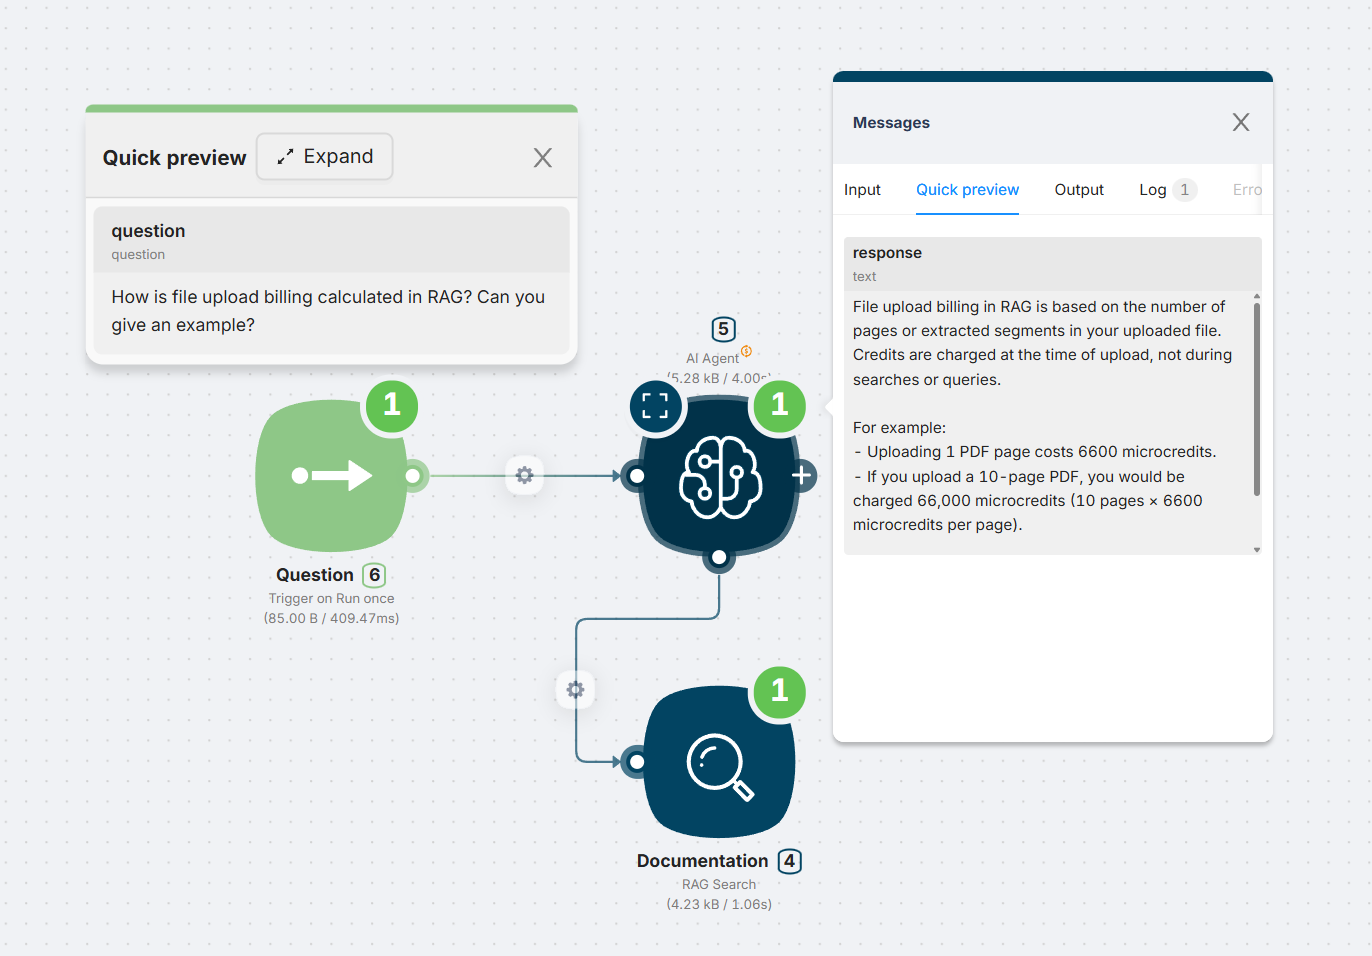
Task: Click the green Question trigger node
Action: (x=330, y=476)
